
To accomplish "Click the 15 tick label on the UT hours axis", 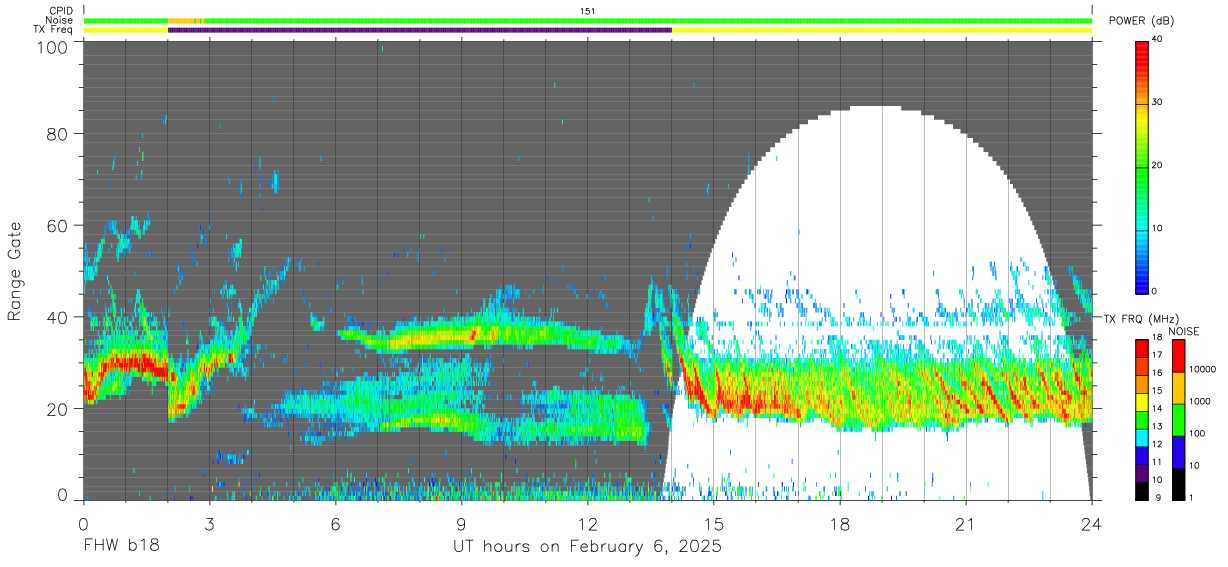I will point(713,523).
